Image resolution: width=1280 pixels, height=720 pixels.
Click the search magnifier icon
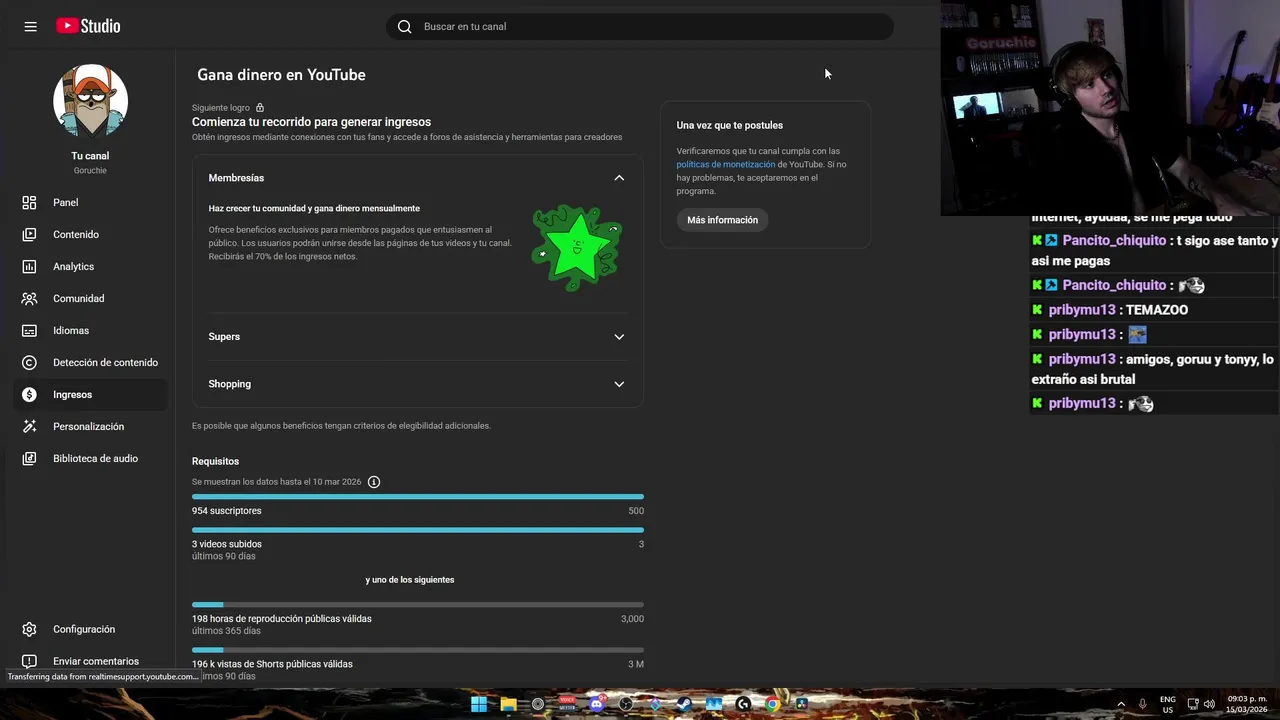(405, 27)
